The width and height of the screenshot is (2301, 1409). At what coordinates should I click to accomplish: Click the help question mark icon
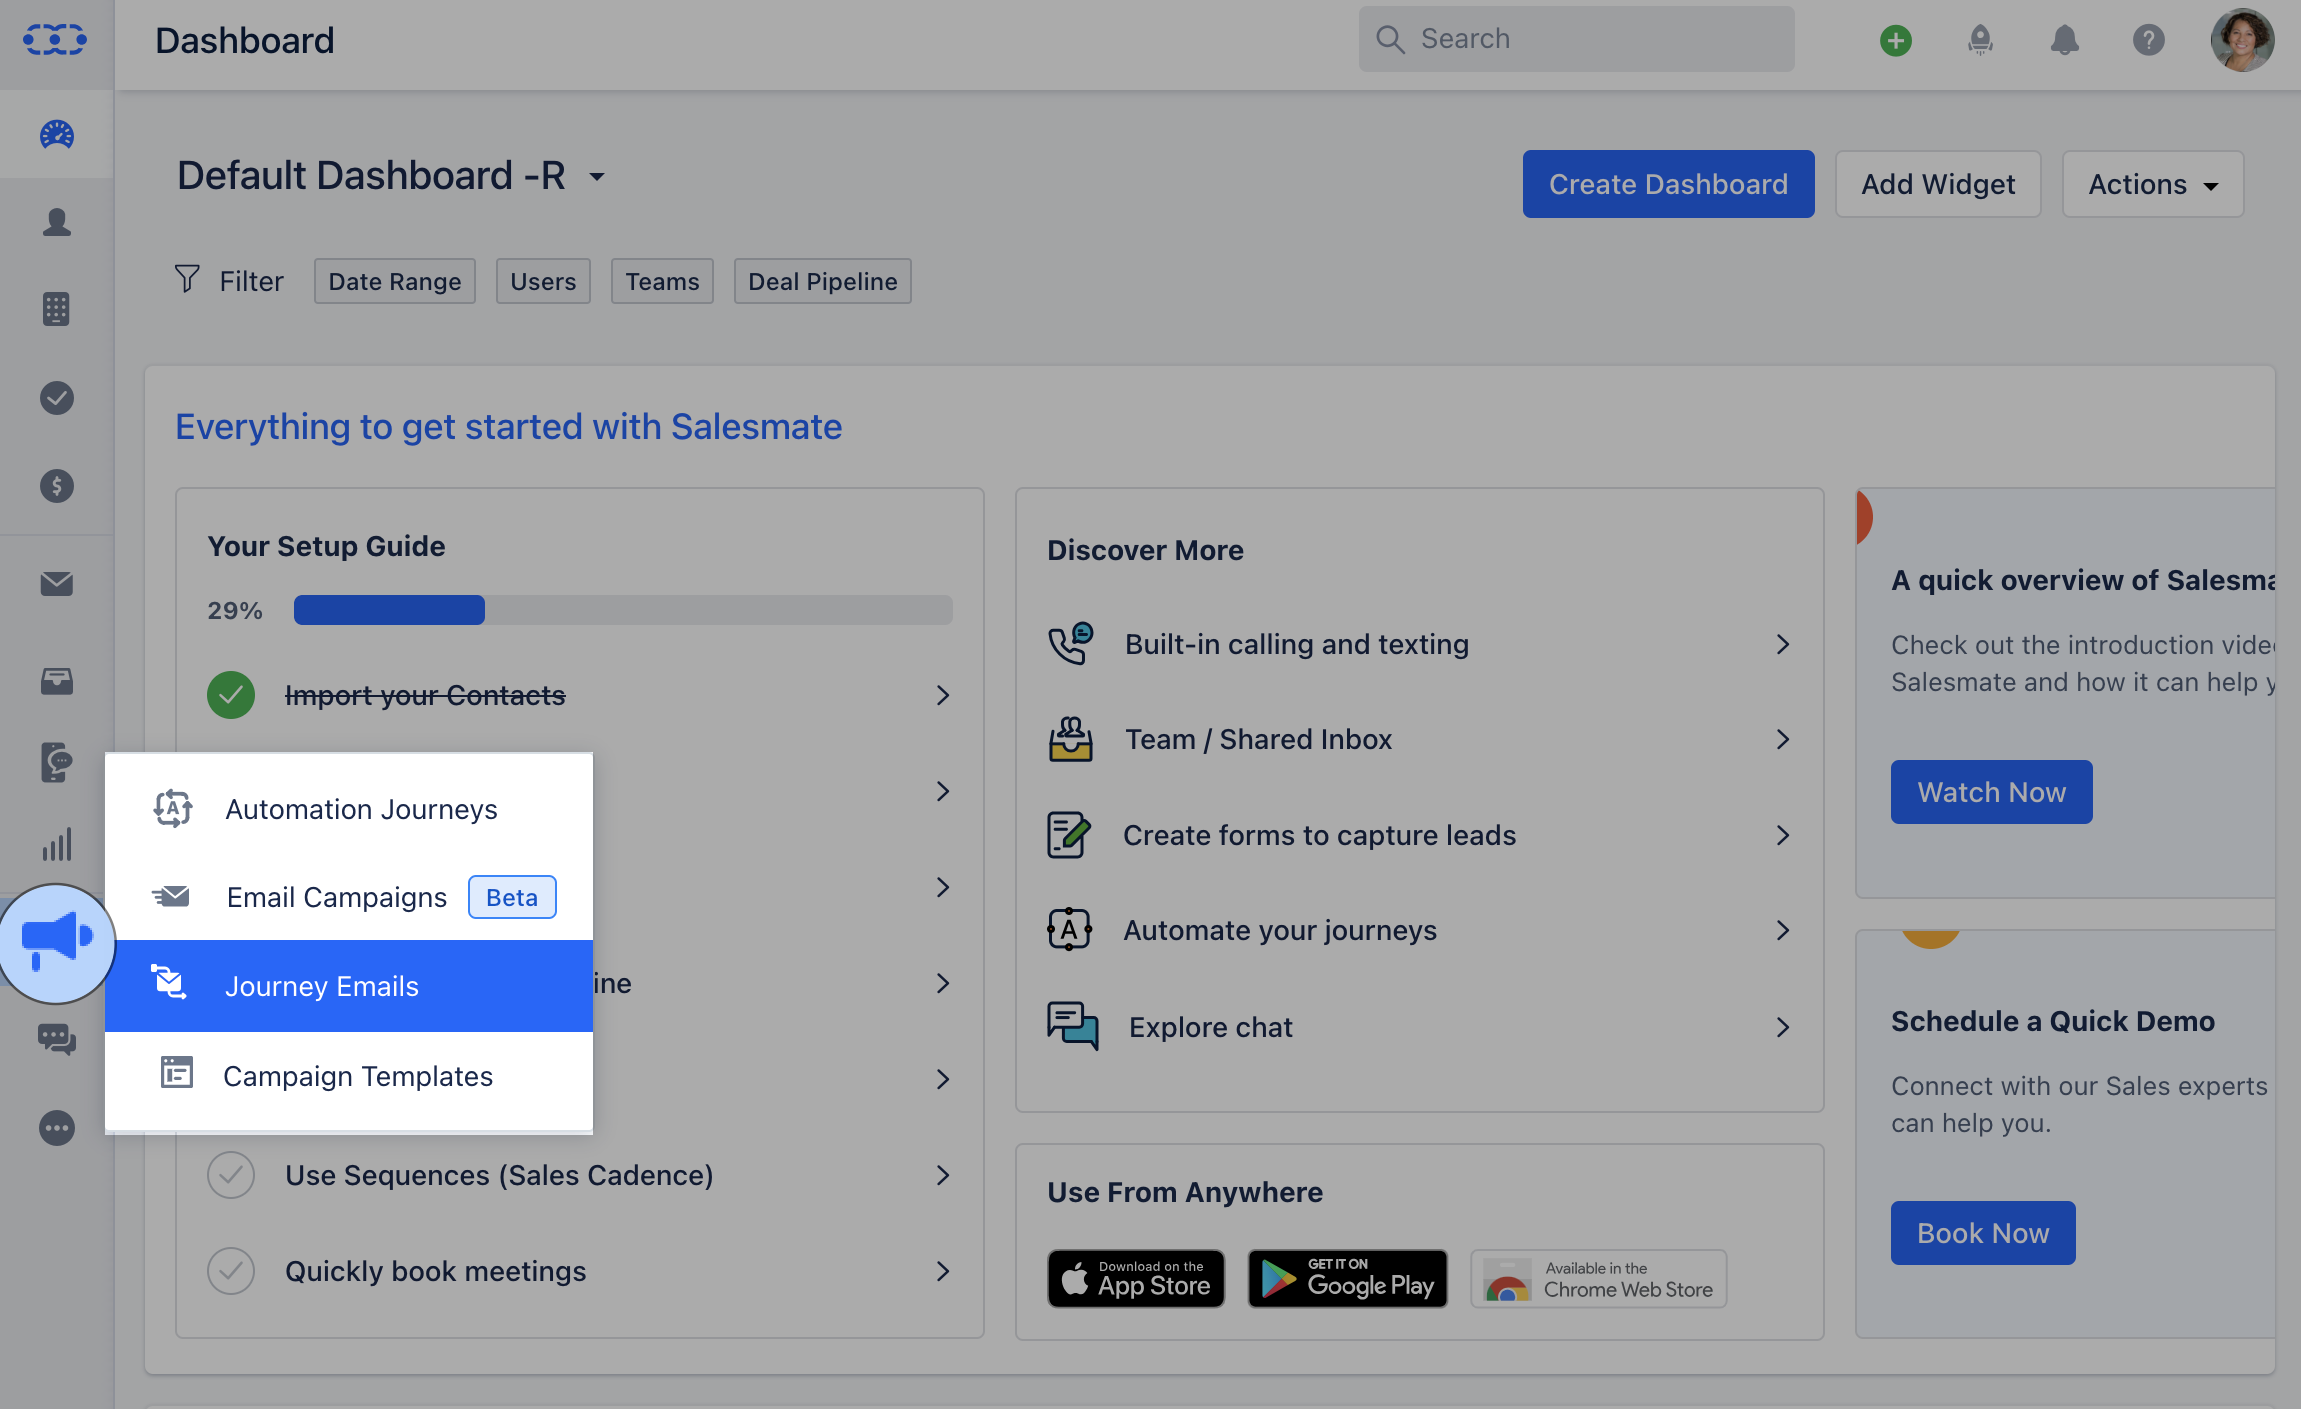tap(2148, 40)
